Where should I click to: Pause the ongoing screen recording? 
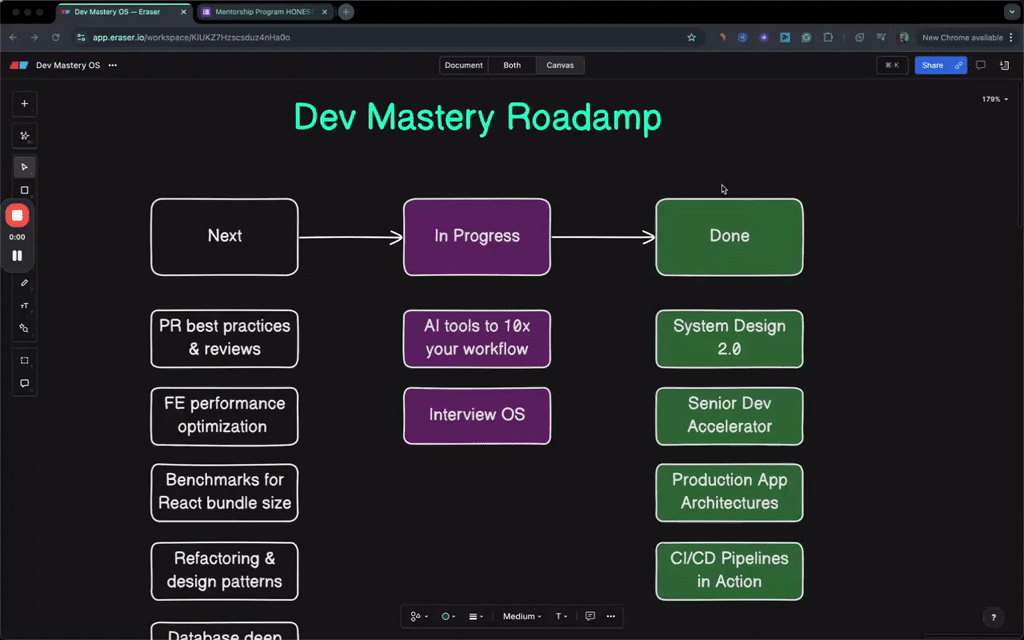(17, 255)
